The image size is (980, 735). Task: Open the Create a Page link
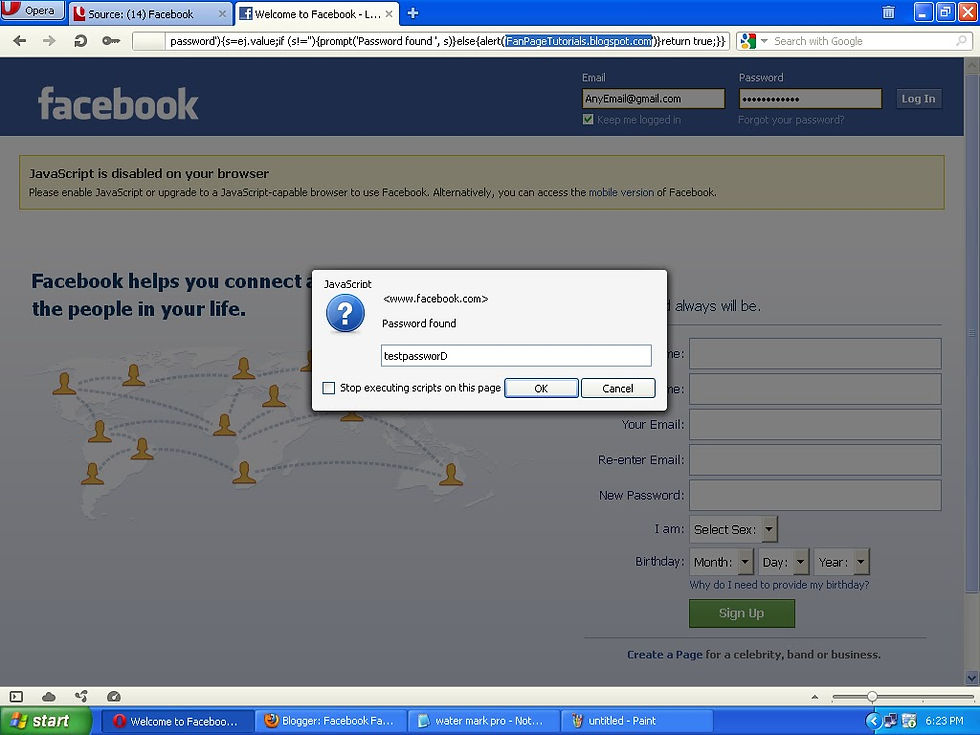[x=664, y=654]
